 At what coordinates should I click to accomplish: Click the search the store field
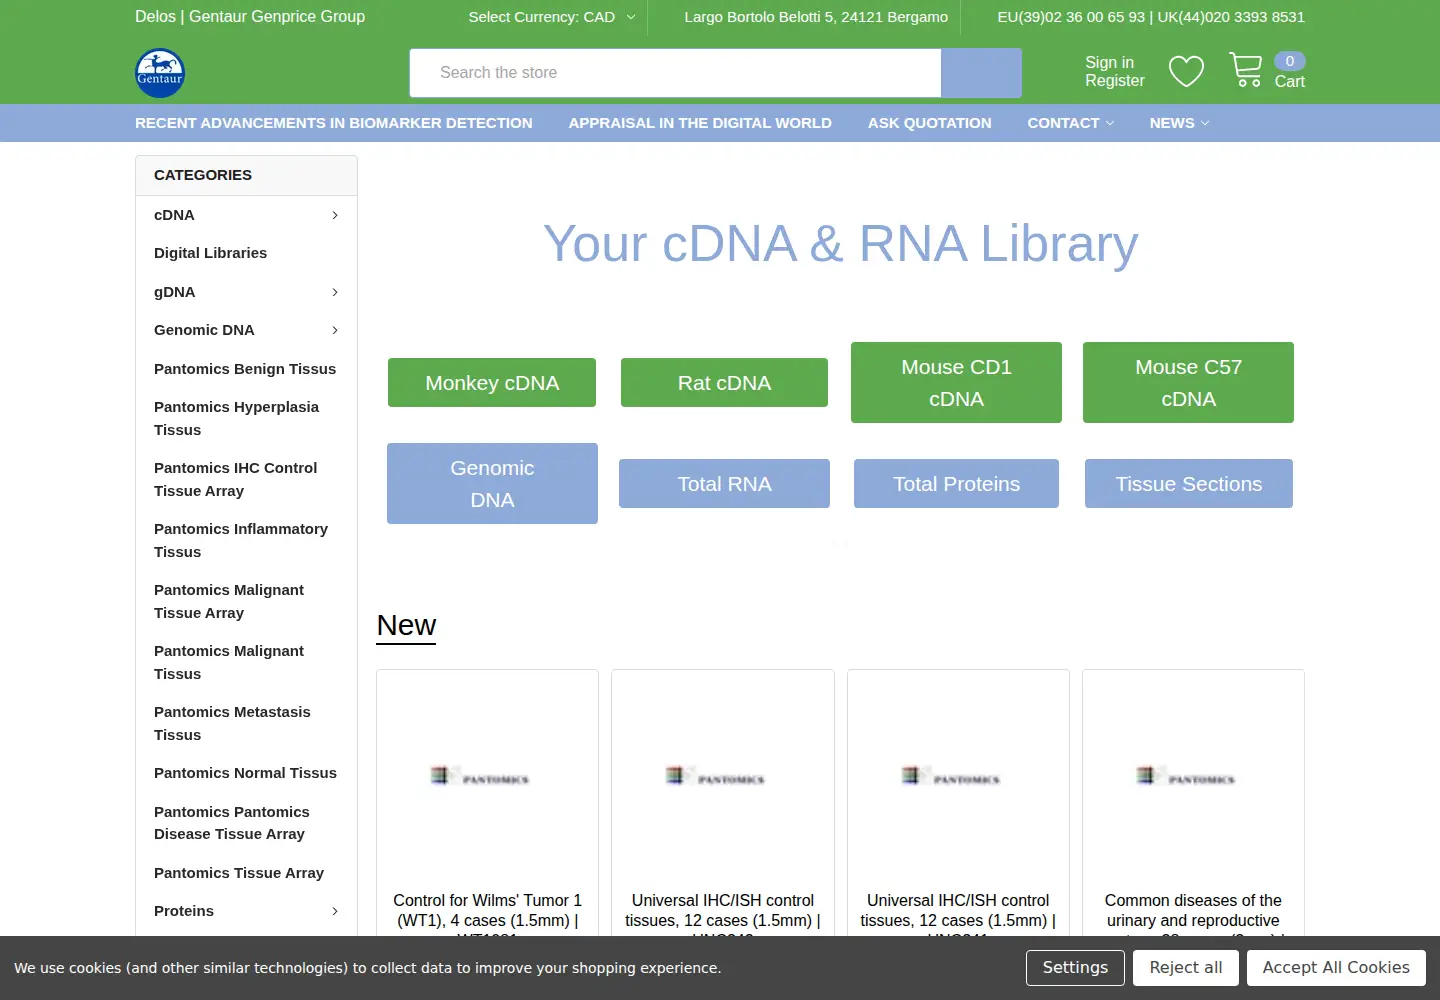[x=675, y=73]
